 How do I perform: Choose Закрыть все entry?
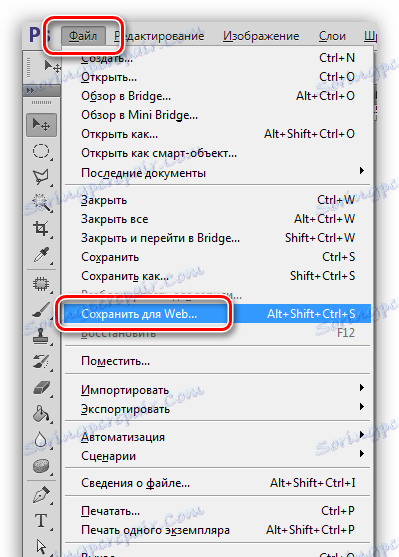pos(217,219)
